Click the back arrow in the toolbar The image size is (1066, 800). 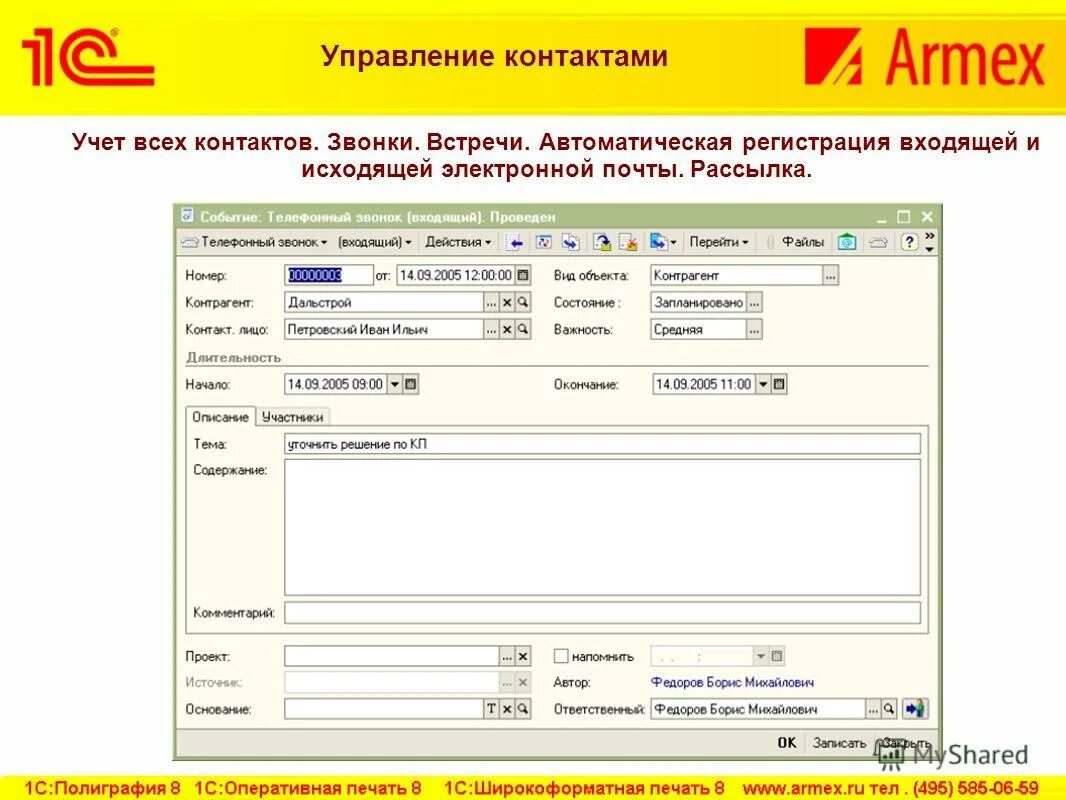[x=515, y=241]
